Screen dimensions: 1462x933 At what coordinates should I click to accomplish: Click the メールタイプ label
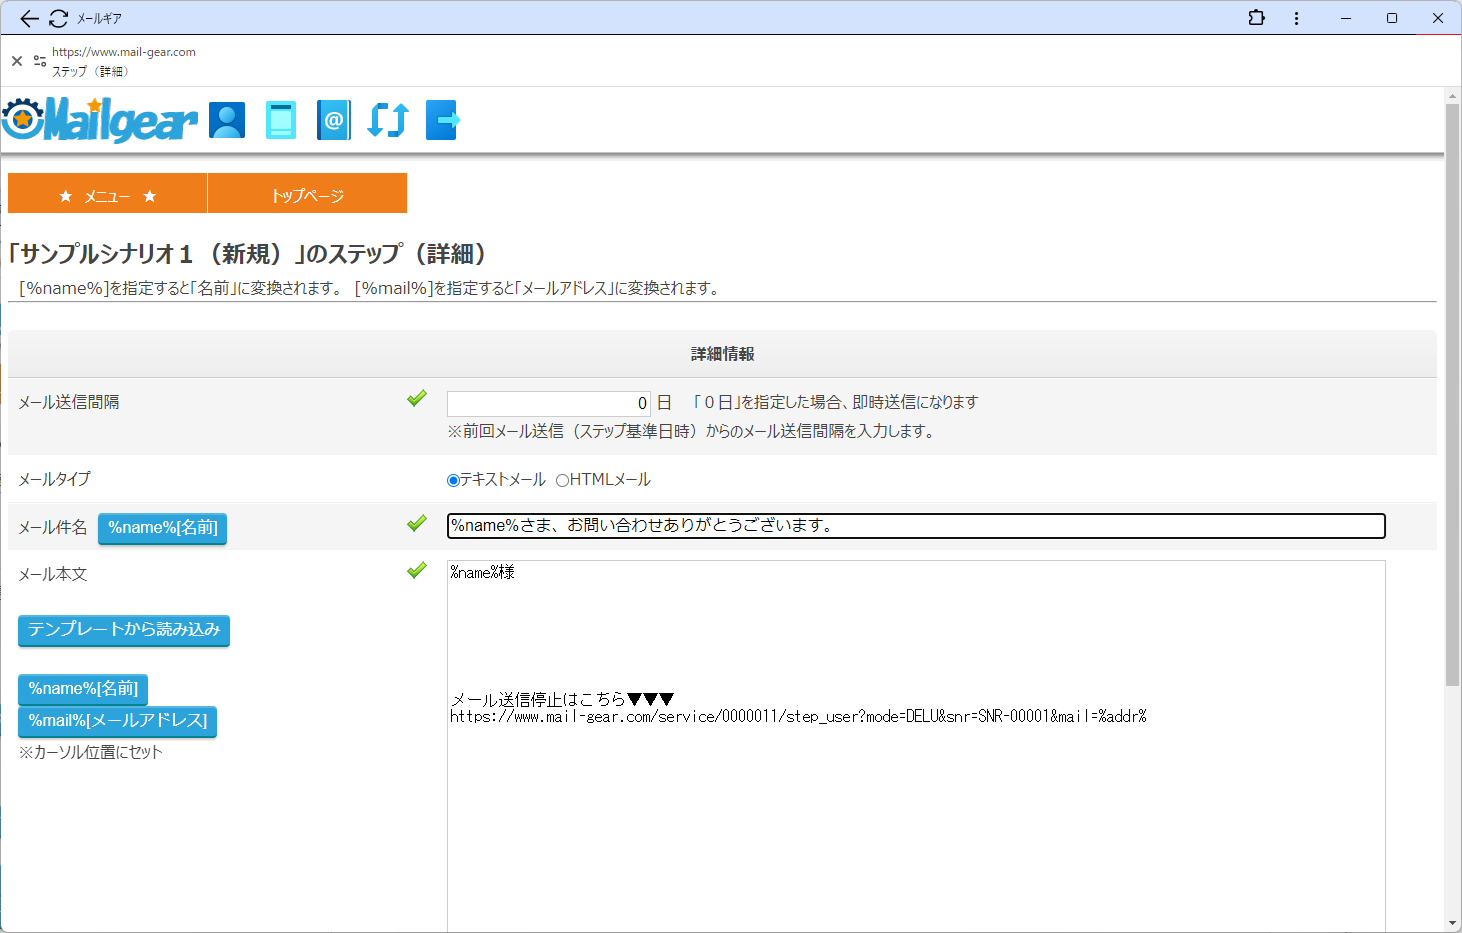pyautogui.click(x=54, y=479)
